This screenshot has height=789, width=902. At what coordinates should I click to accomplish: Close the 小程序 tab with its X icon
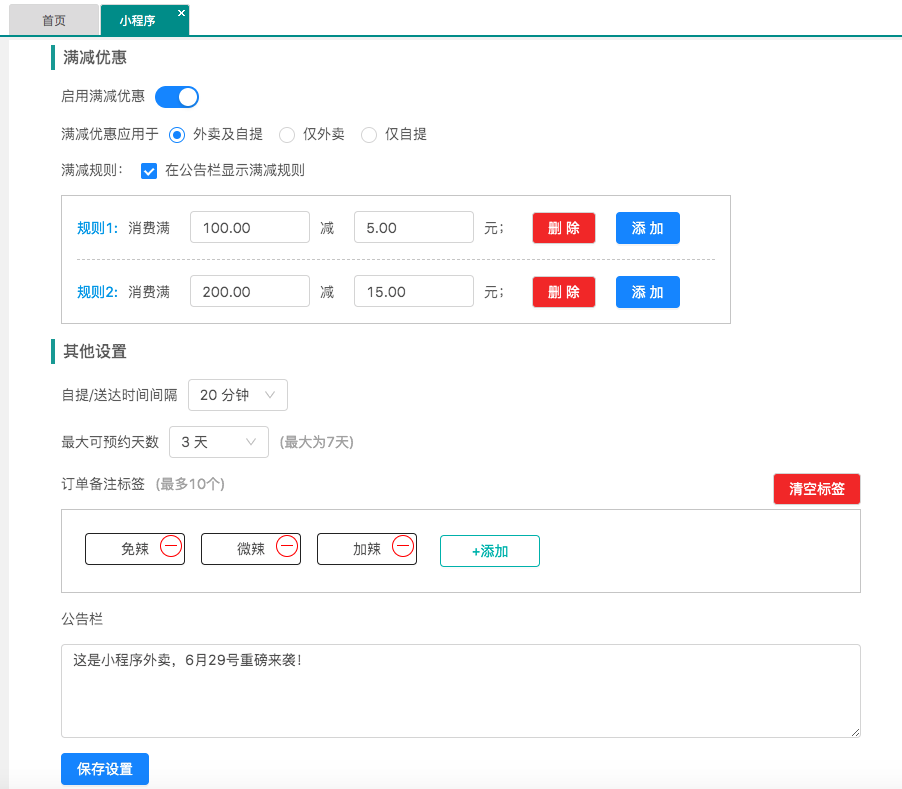pos(181,13)
